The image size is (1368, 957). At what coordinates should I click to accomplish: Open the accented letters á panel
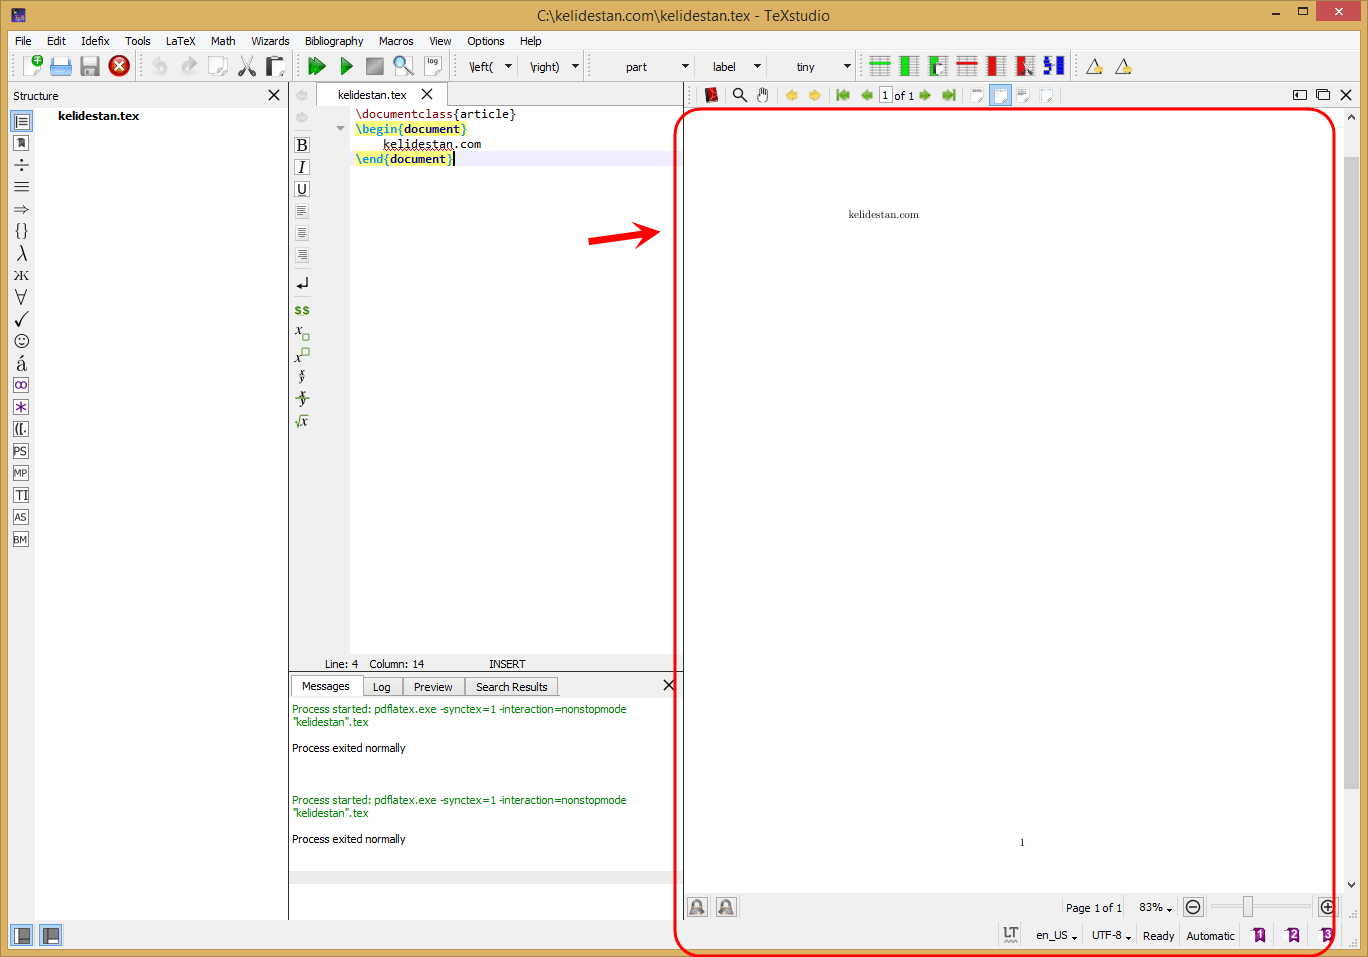click(21, 363)
